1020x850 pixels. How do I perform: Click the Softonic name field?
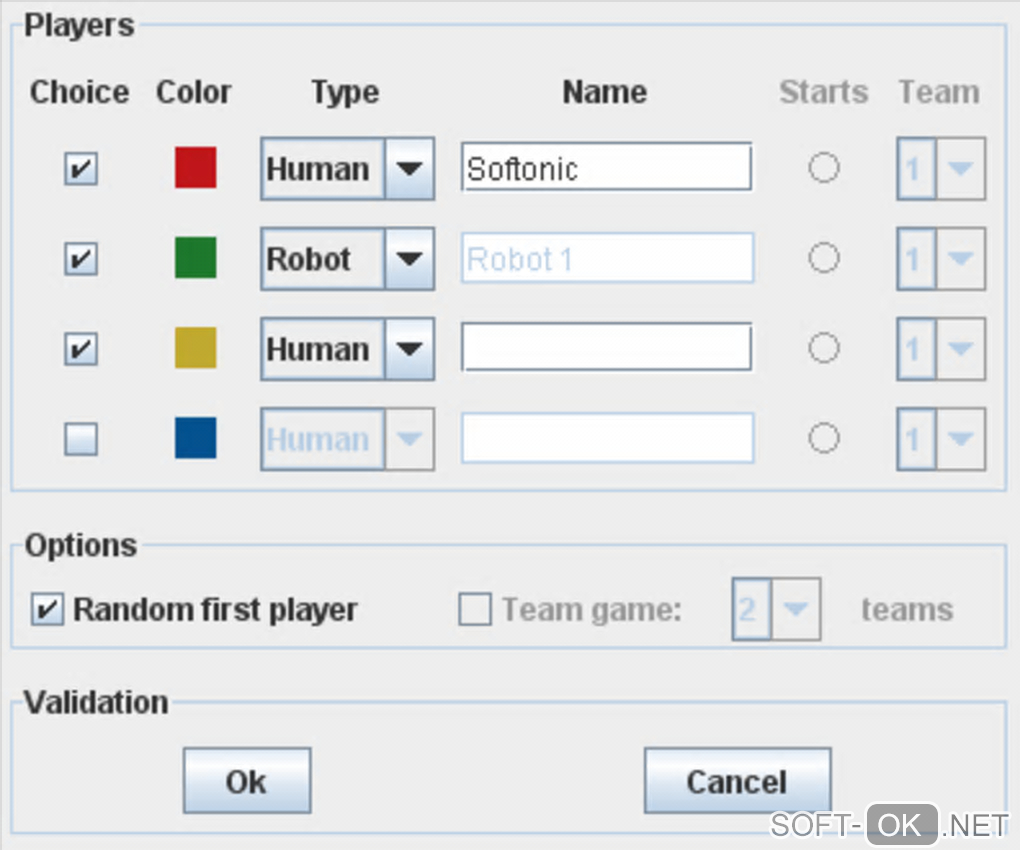(x=606, y=168)
